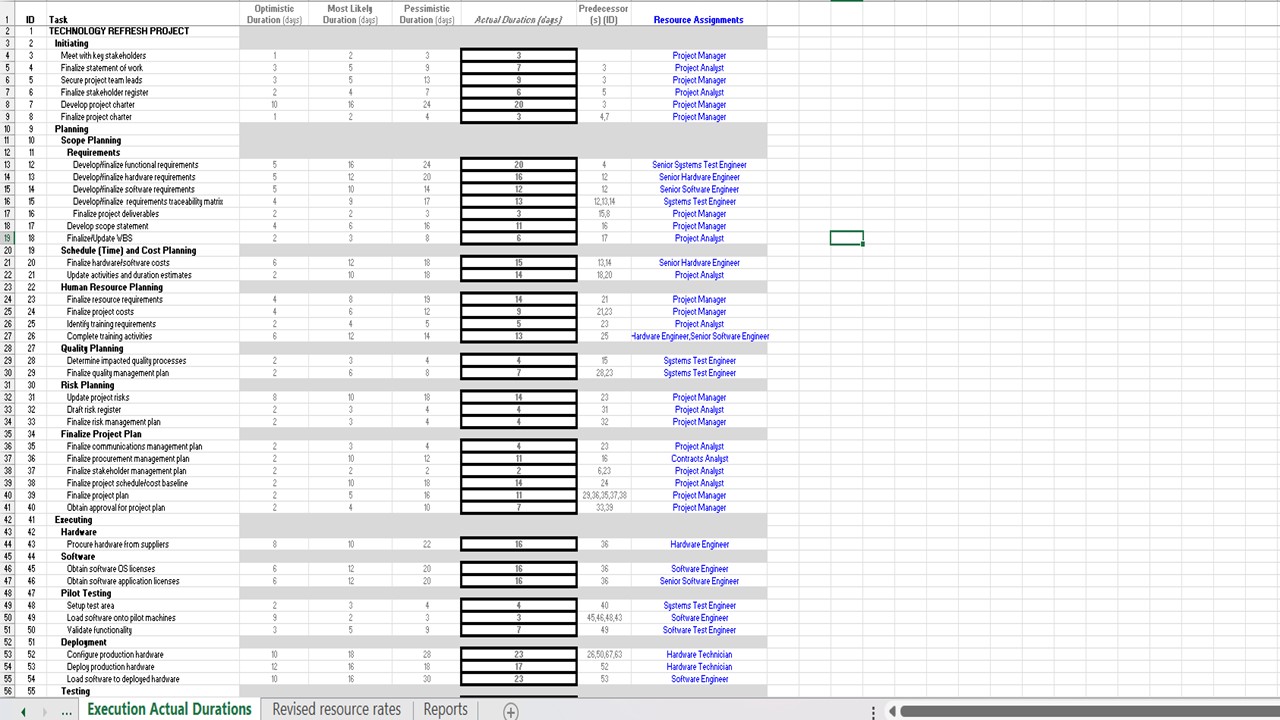Select the Finalize/Update WBS task

coord(99,238)
